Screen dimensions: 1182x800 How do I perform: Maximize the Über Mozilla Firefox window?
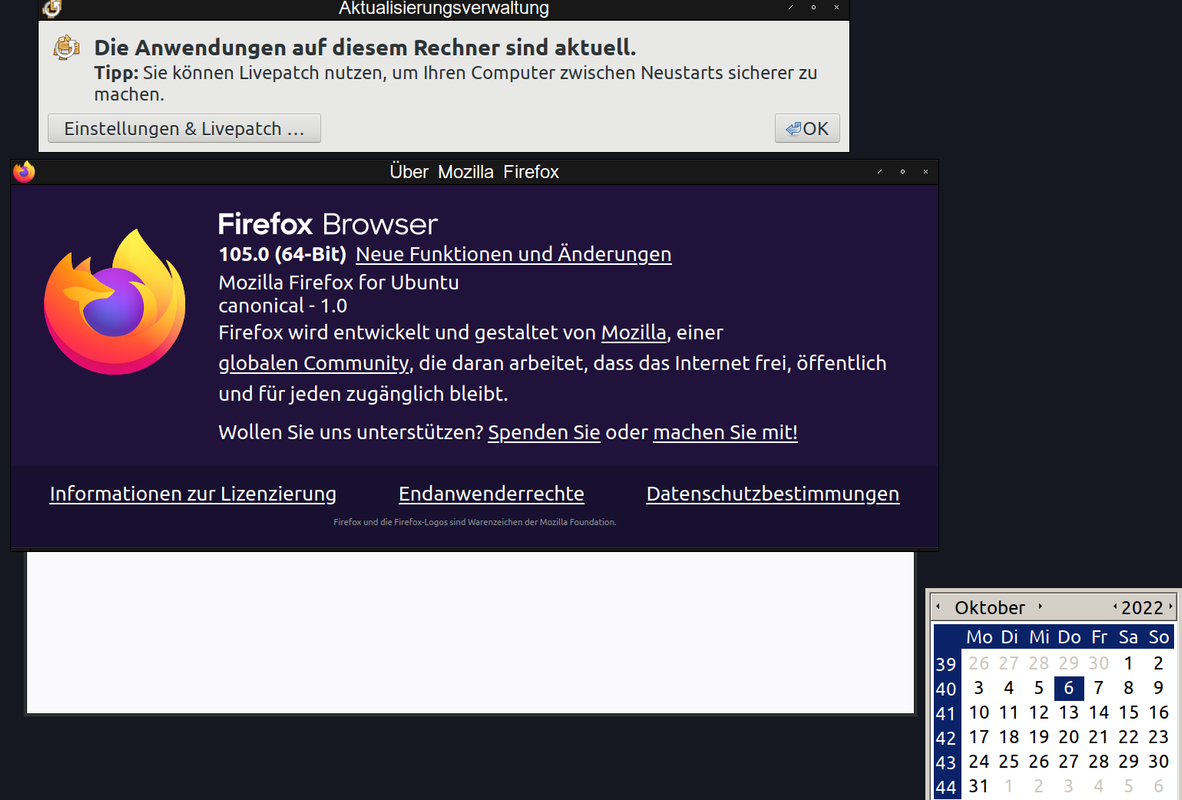[902, 172]
